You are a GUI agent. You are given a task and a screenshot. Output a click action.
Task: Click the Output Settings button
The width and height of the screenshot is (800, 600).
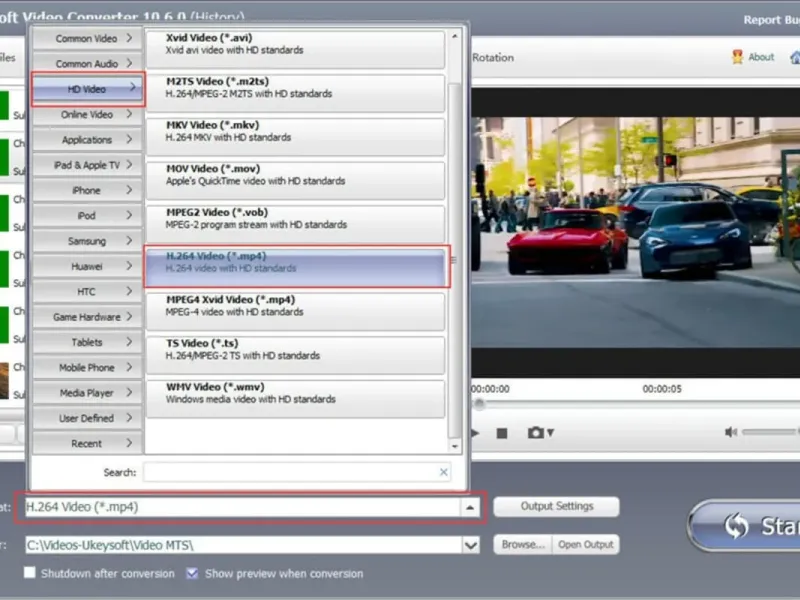556,506
